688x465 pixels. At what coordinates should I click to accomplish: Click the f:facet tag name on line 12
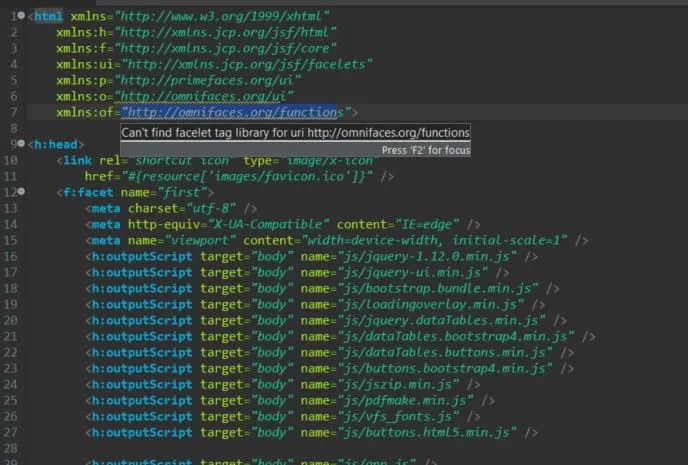[88, 193]
